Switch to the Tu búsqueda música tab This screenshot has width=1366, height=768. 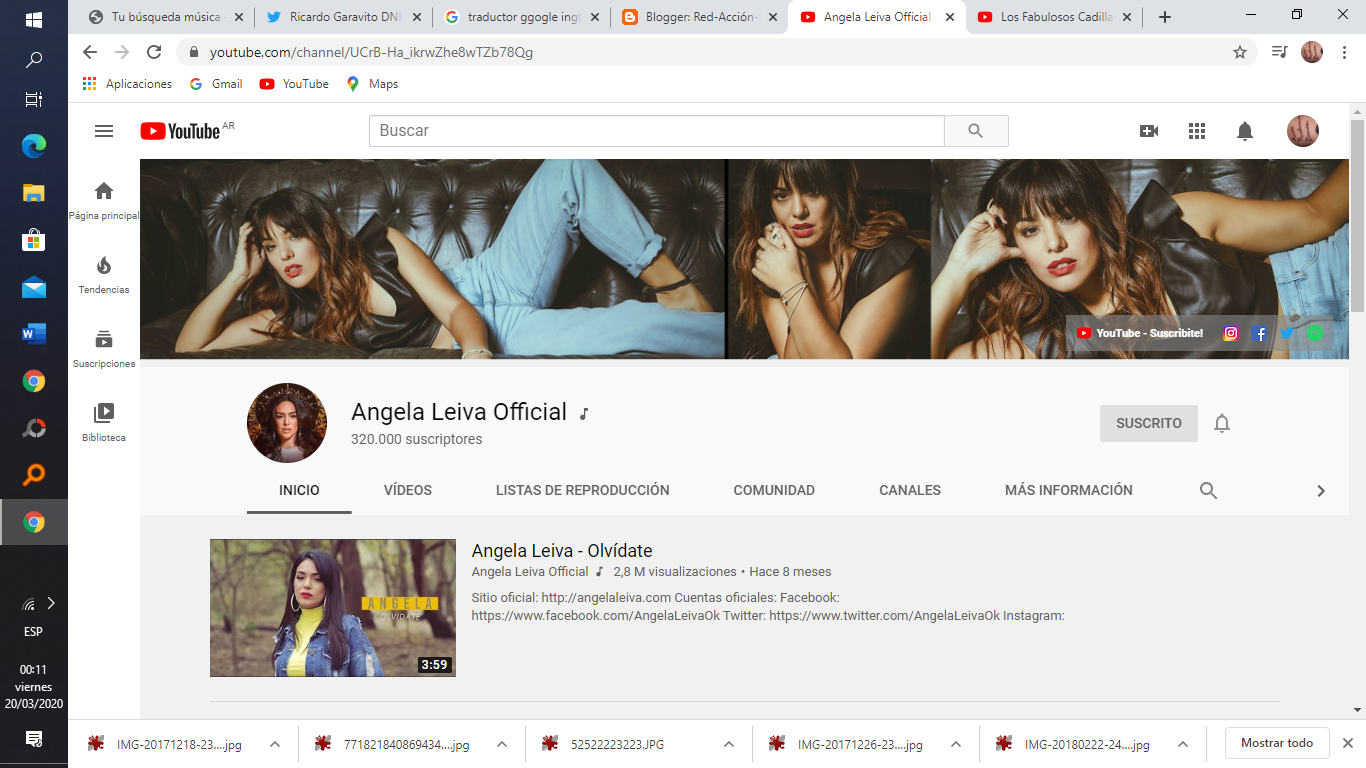pyautogui.click(x=165, y=17)
